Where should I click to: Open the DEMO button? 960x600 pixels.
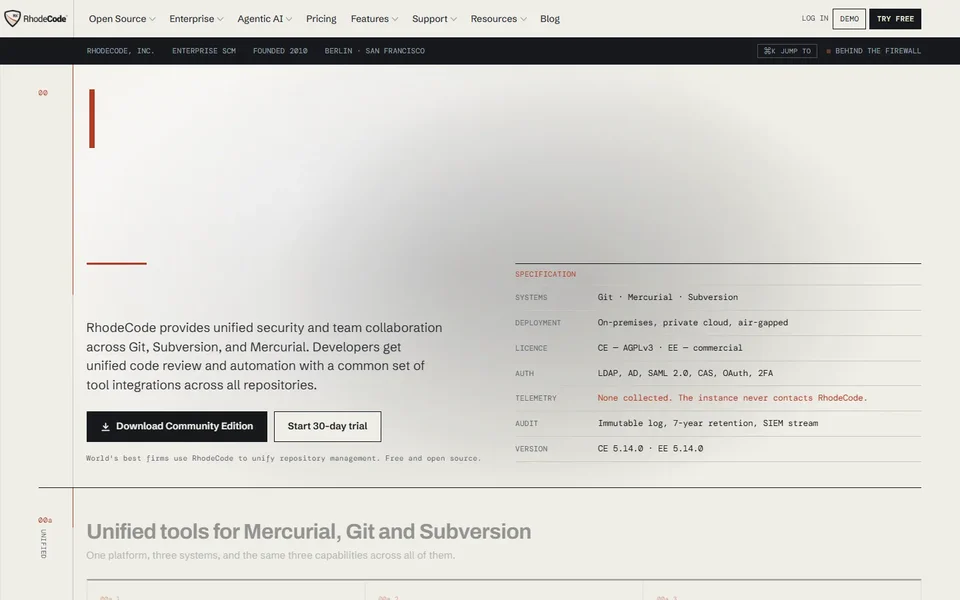tap(849, 19)
